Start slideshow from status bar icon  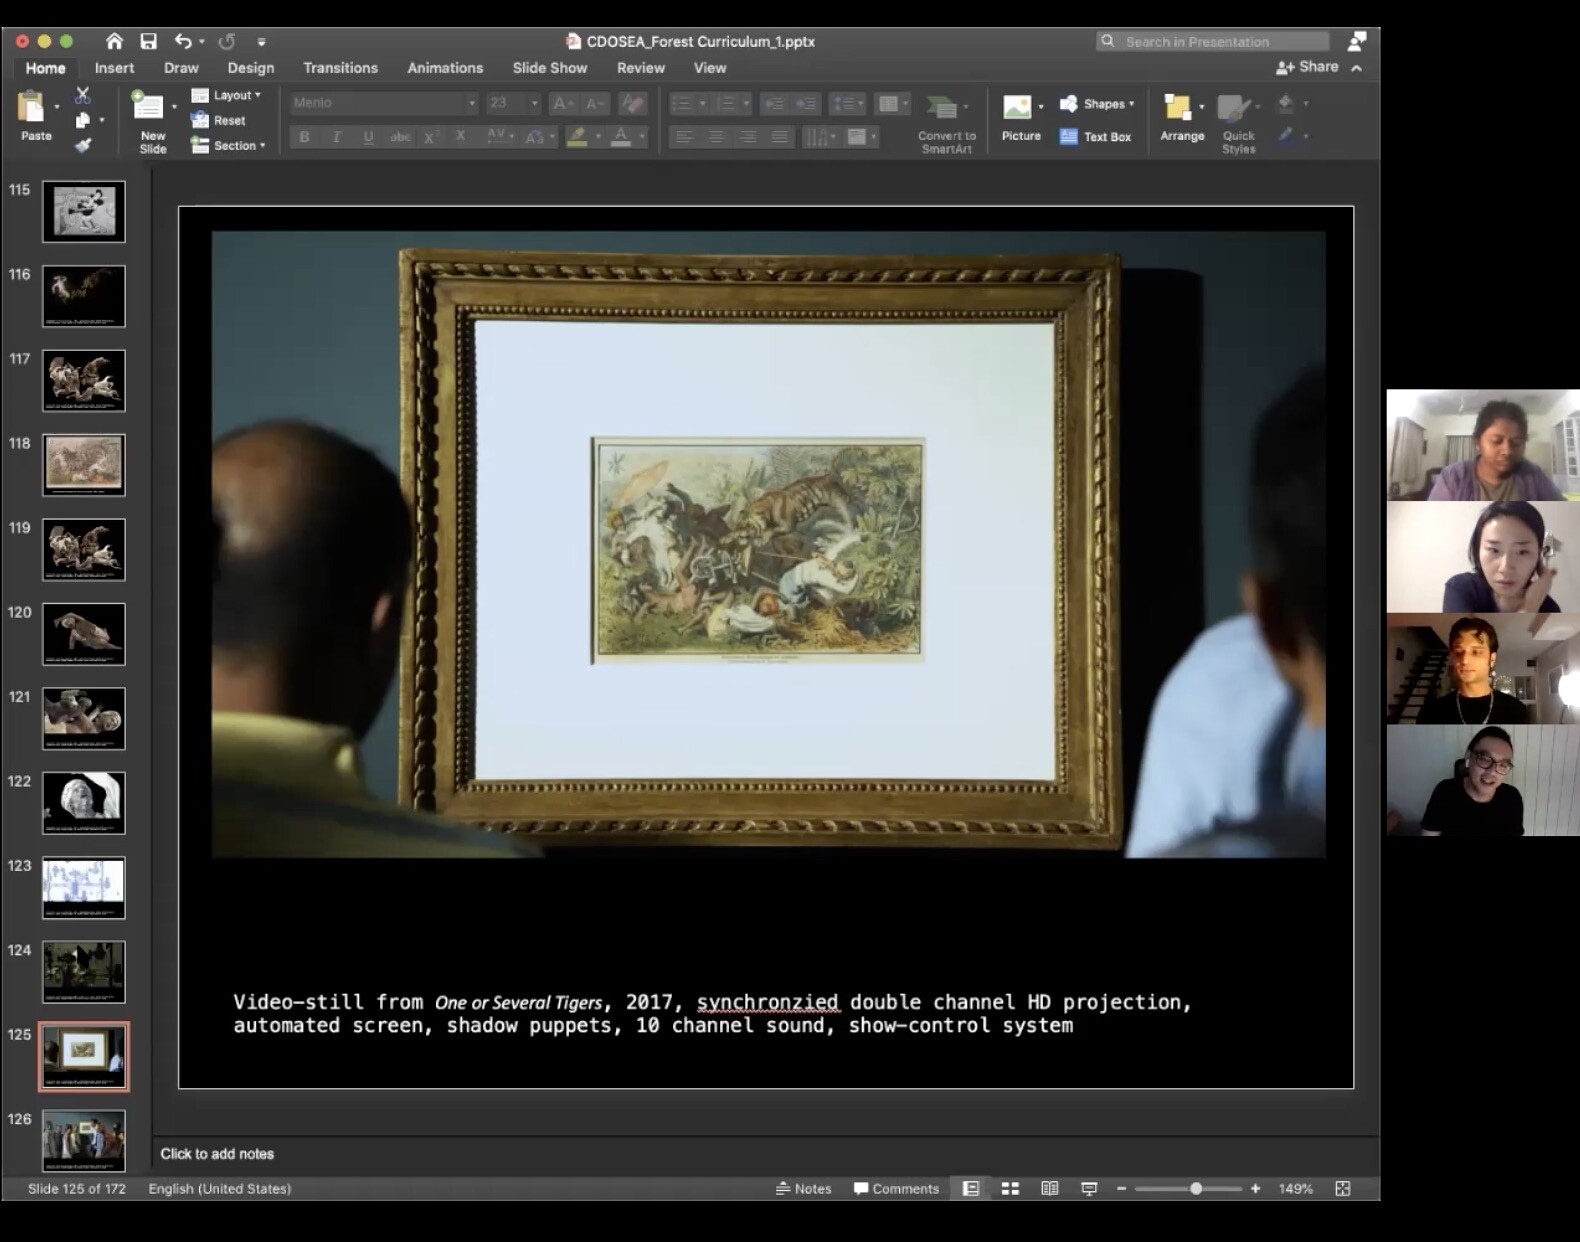1089,1188
